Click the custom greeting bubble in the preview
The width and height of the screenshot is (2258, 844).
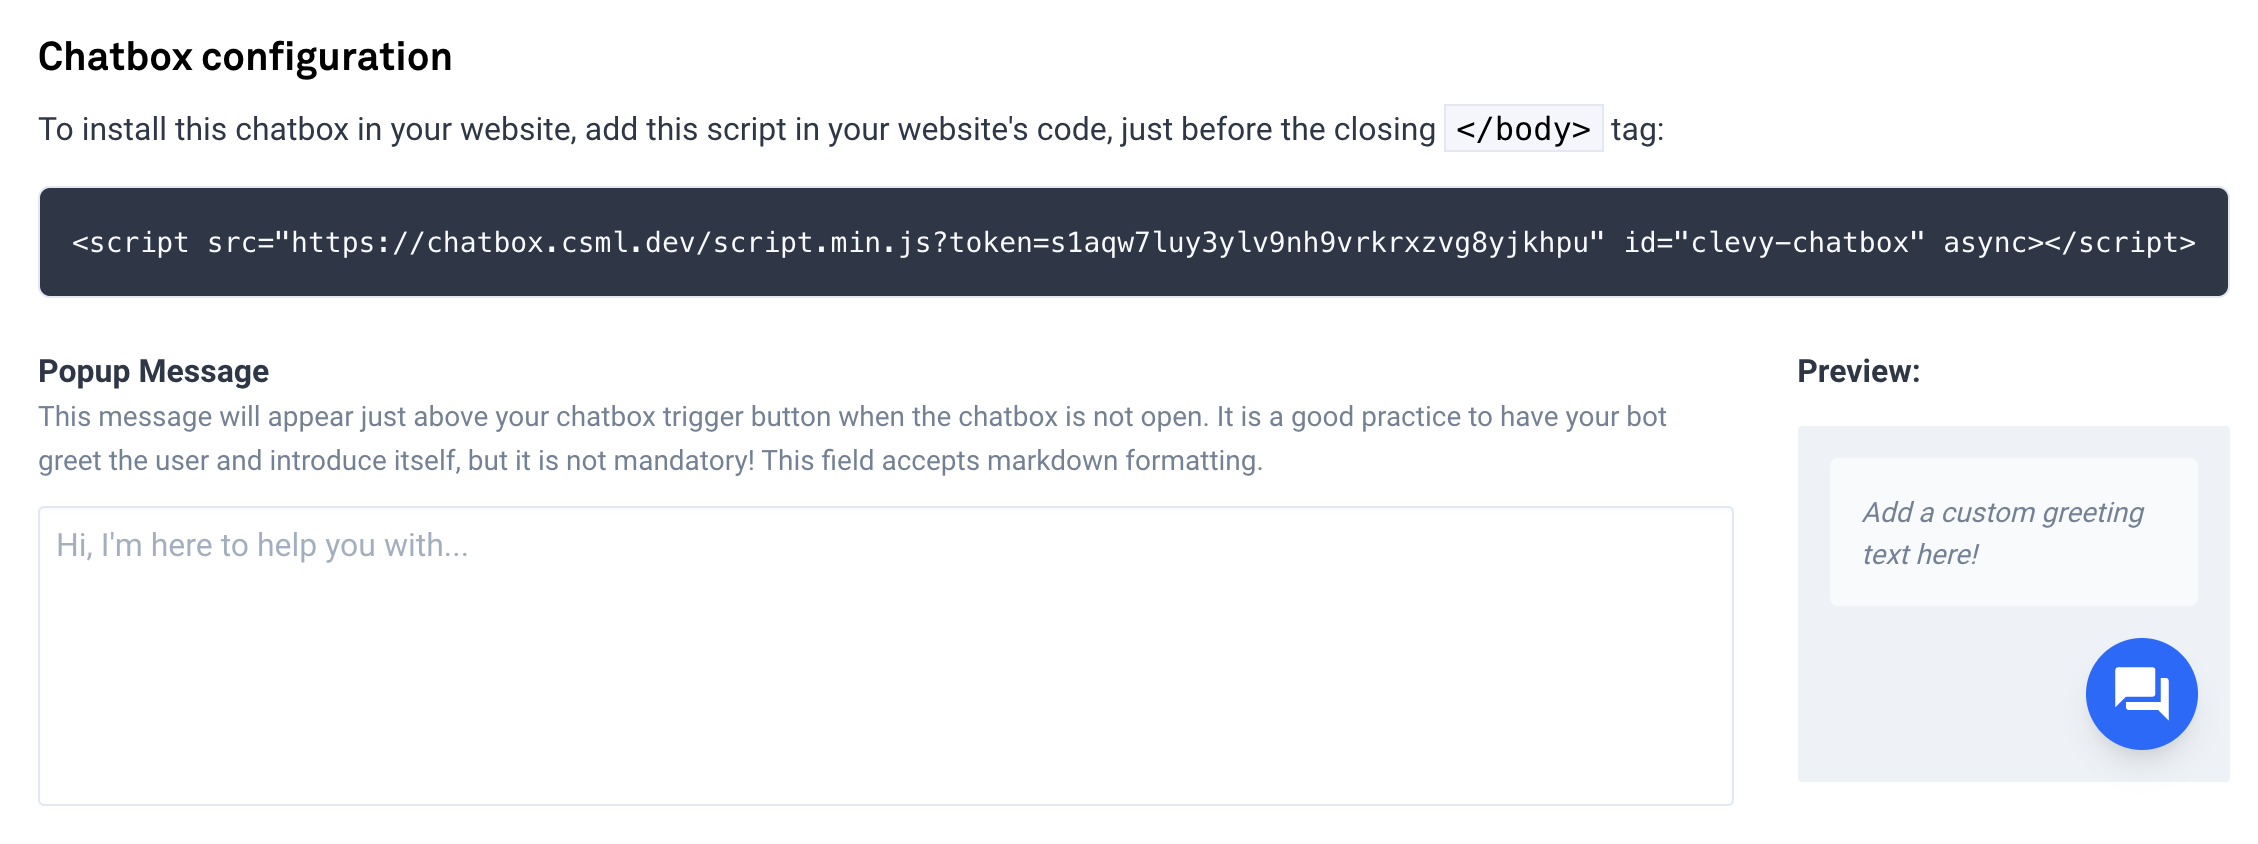2013,532
